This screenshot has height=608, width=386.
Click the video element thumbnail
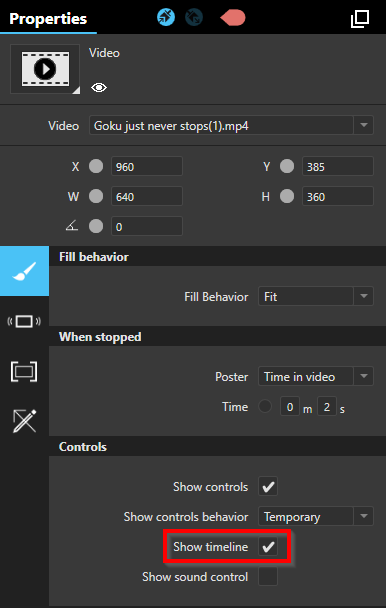[45, 69]
